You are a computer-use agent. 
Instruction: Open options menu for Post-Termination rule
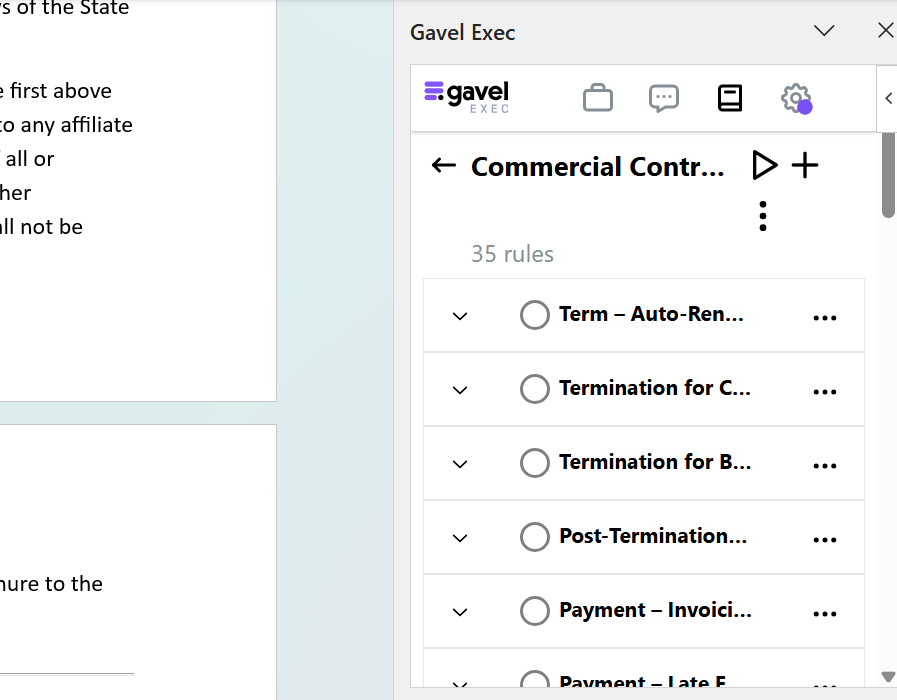coord(825,539)
